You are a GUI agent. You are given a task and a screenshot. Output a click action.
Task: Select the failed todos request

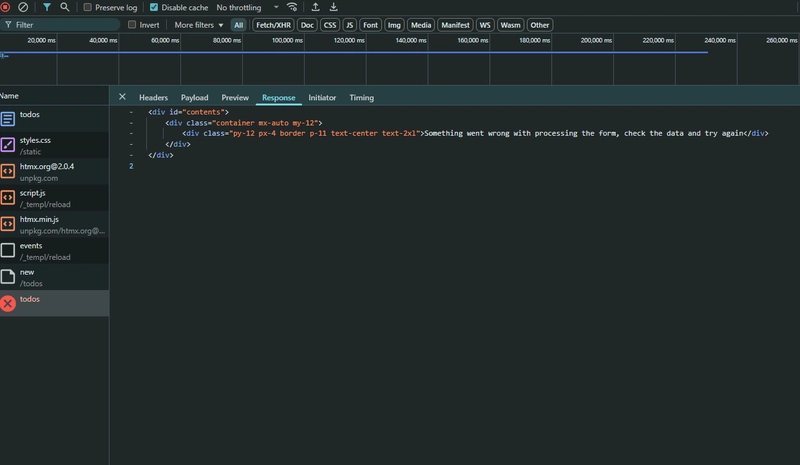pyautogui.click(x=54, y=303)
